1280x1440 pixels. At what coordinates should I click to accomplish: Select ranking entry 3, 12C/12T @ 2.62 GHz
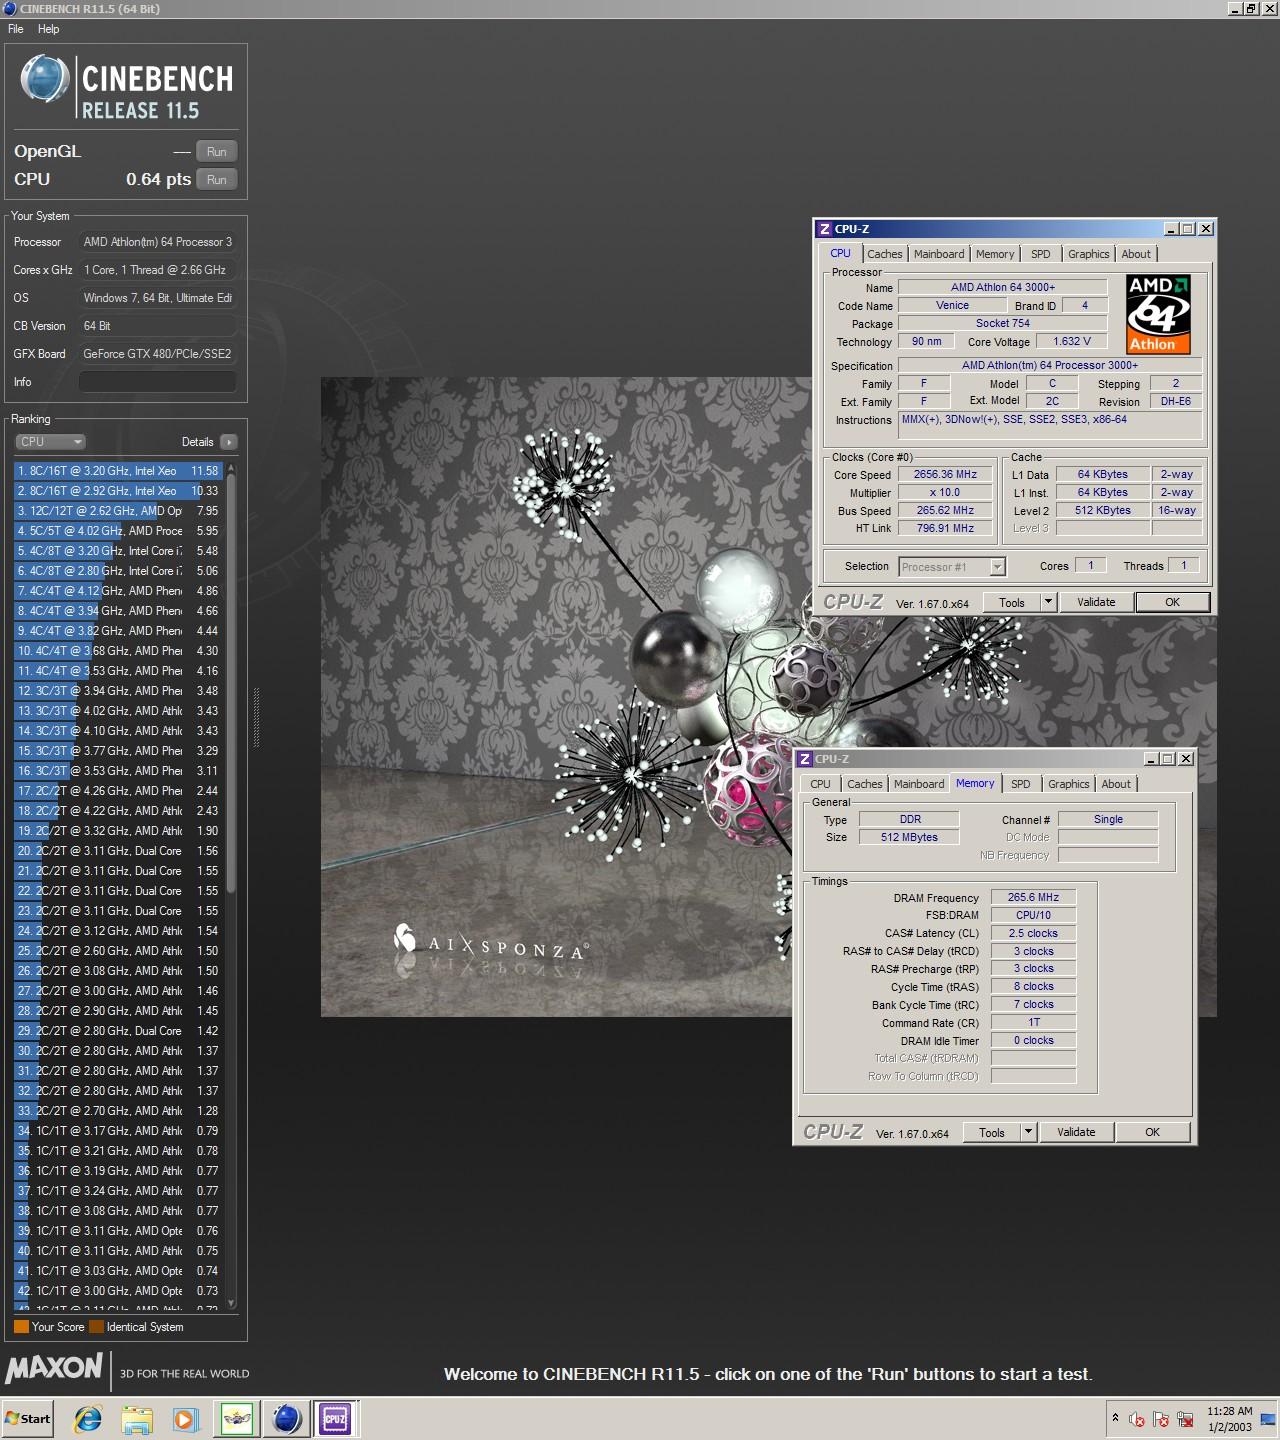pyautogui.click(x=118, y=510)
